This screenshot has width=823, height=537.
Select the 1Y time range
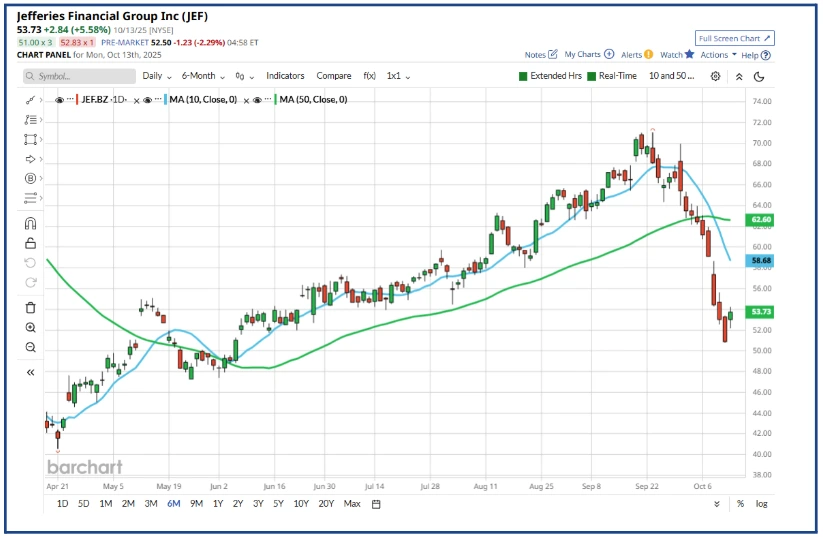click(x=218, y=504)
